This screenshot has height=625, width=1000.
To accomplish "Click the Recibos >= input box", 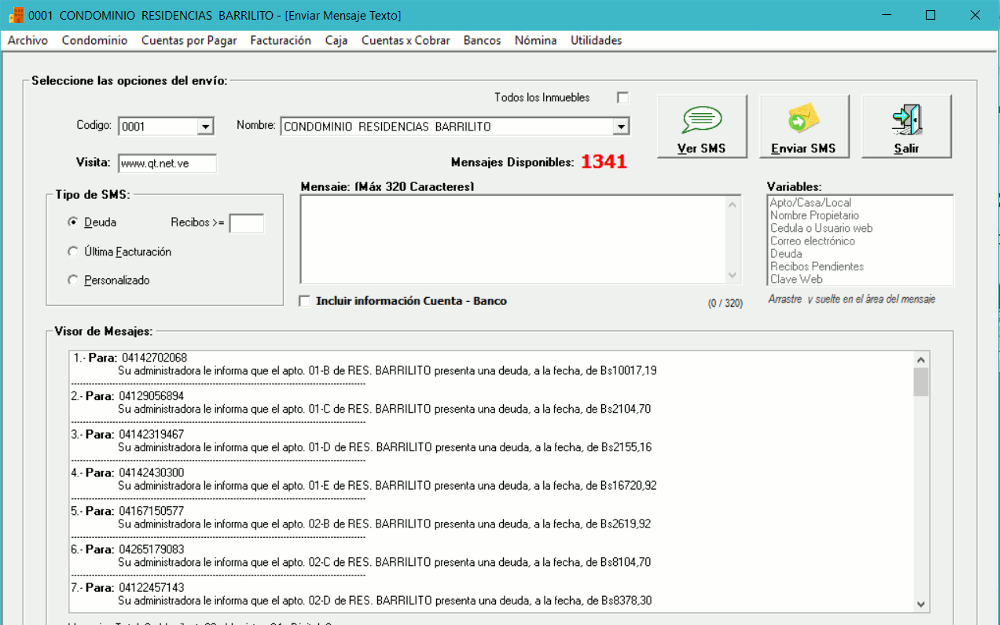I will coord(246,223).
